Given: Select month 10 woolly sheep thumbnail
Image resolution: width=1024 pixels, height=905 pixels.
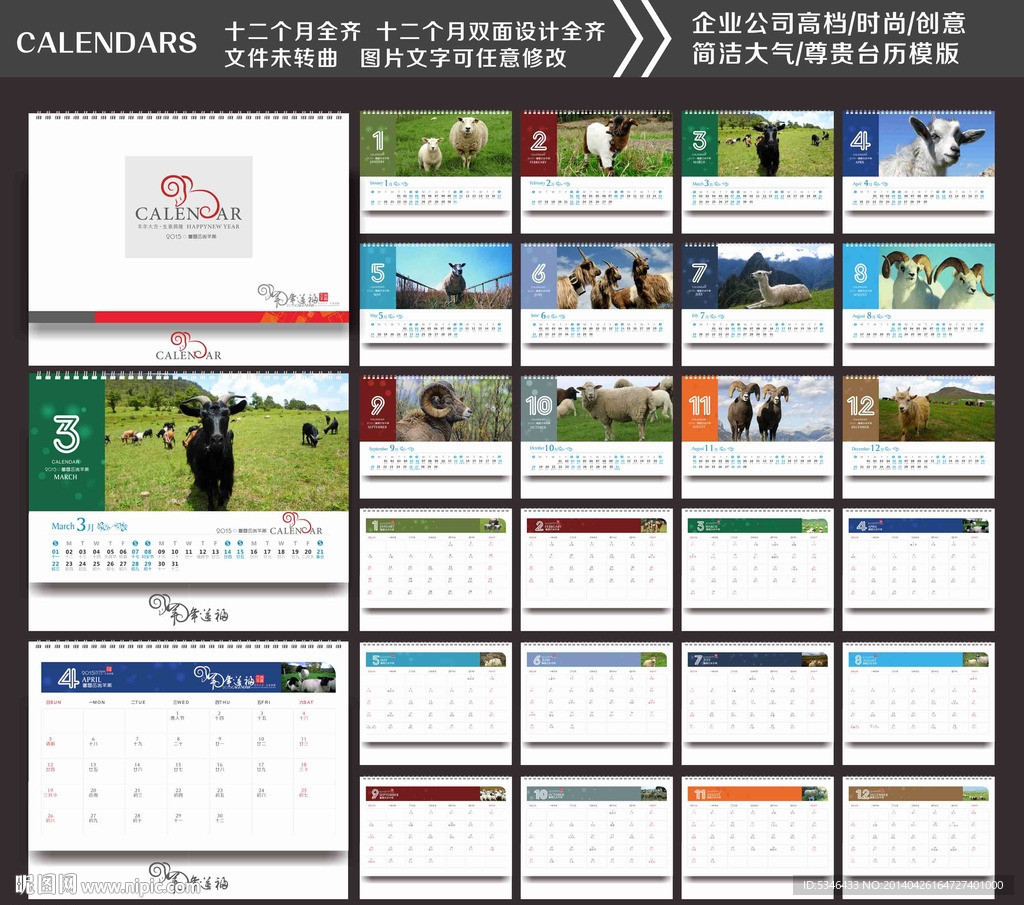Looking at the screenshot, I should click(x=596, y=437).
